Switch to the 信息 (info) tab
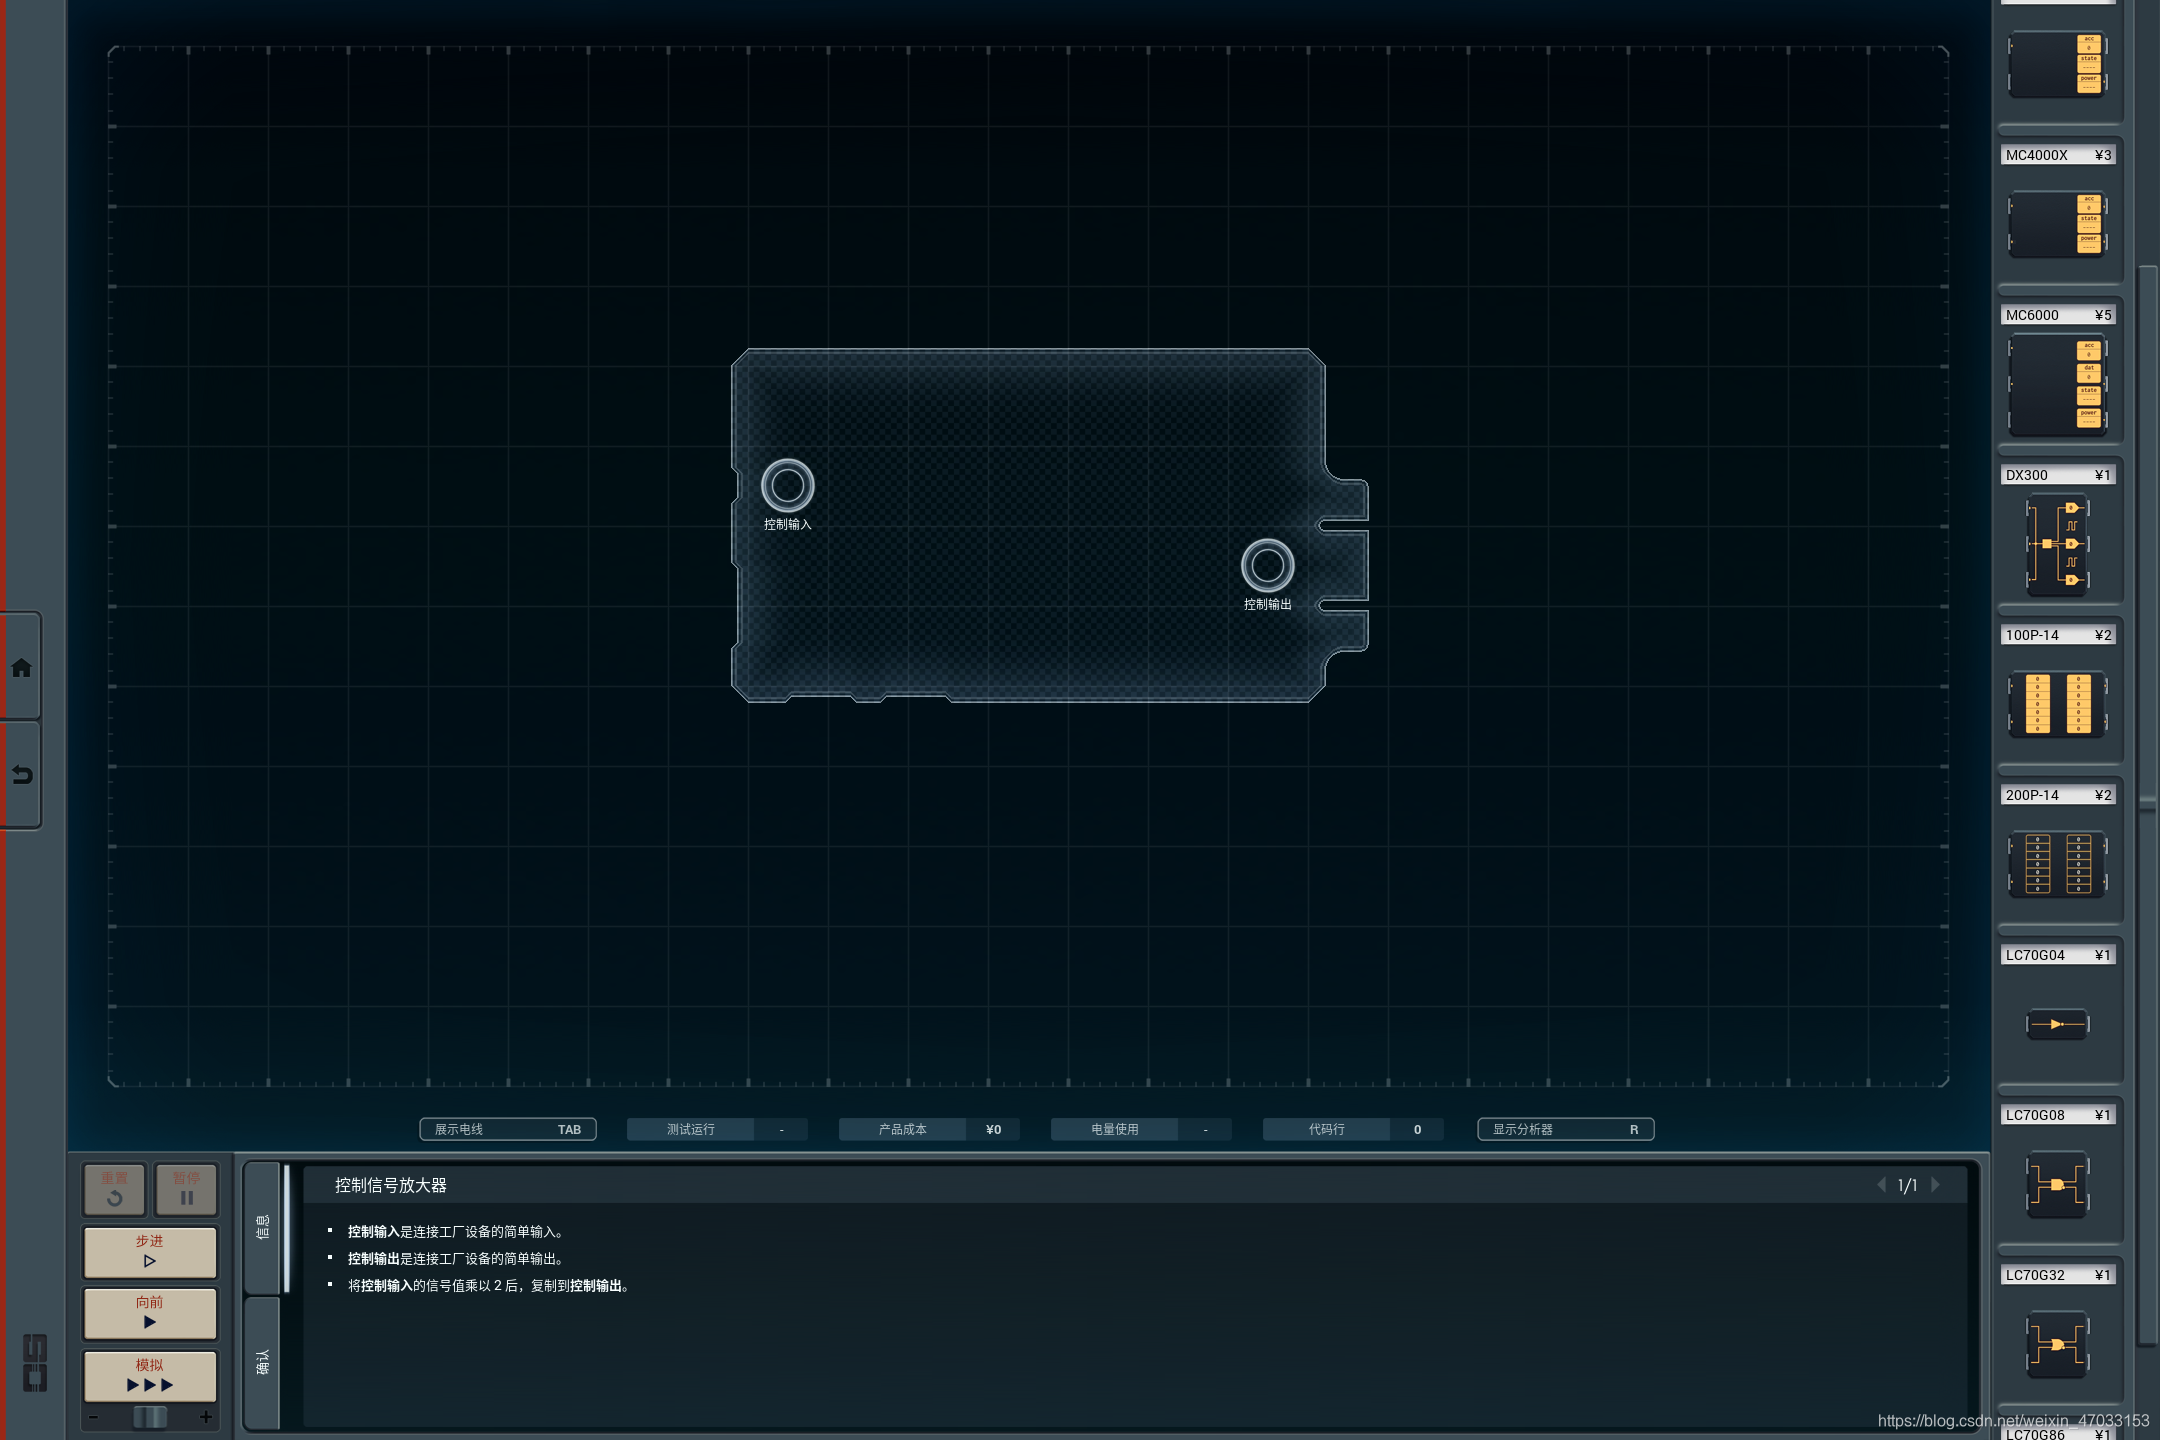The width and height of the screenshot is (2160, 1440). tap(262, 1227)
